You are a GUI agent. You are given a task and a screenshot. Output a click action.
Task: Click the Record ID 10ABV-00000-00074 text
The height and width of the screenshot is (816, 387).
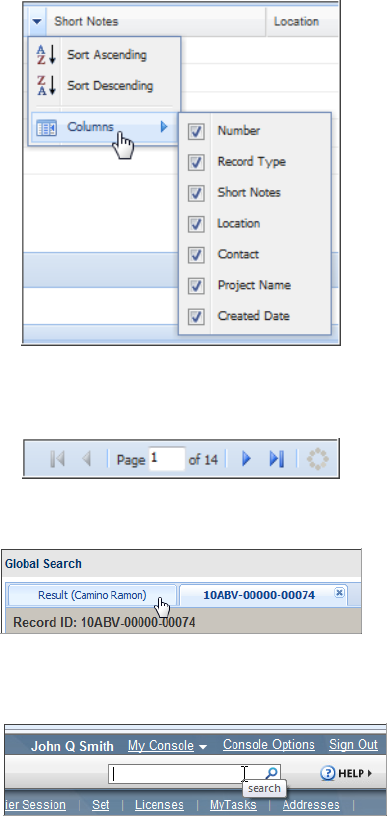tap(104, 622)
